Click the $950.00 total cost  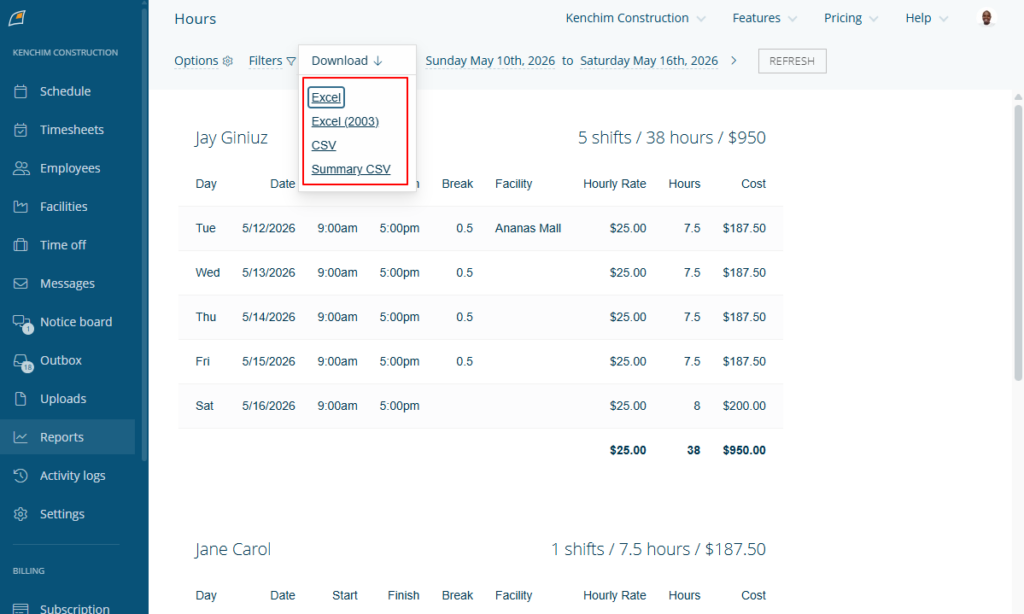point(744,451)
